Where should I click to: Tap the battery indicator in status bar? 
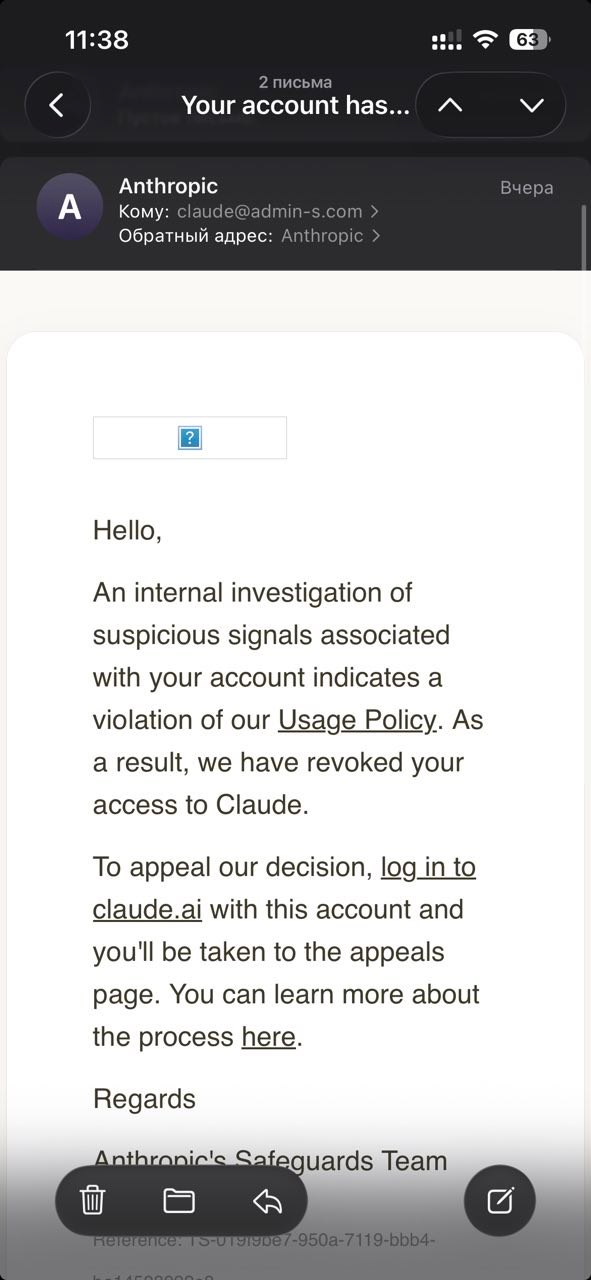pos(530,40)
